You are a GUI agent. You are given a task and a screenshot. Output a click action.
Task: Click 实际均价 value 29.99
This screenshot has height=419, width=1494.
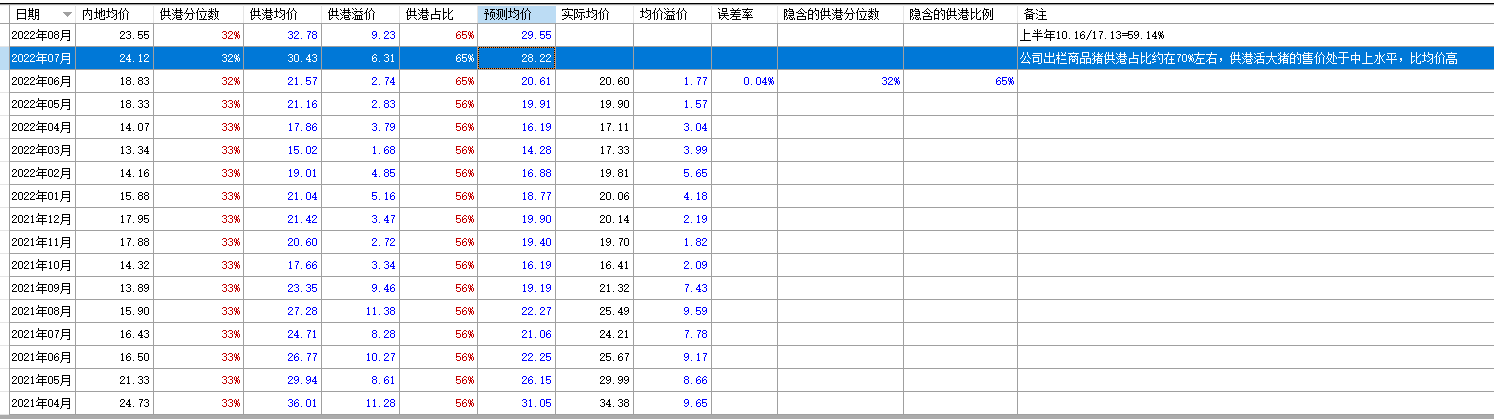point(594,380)
